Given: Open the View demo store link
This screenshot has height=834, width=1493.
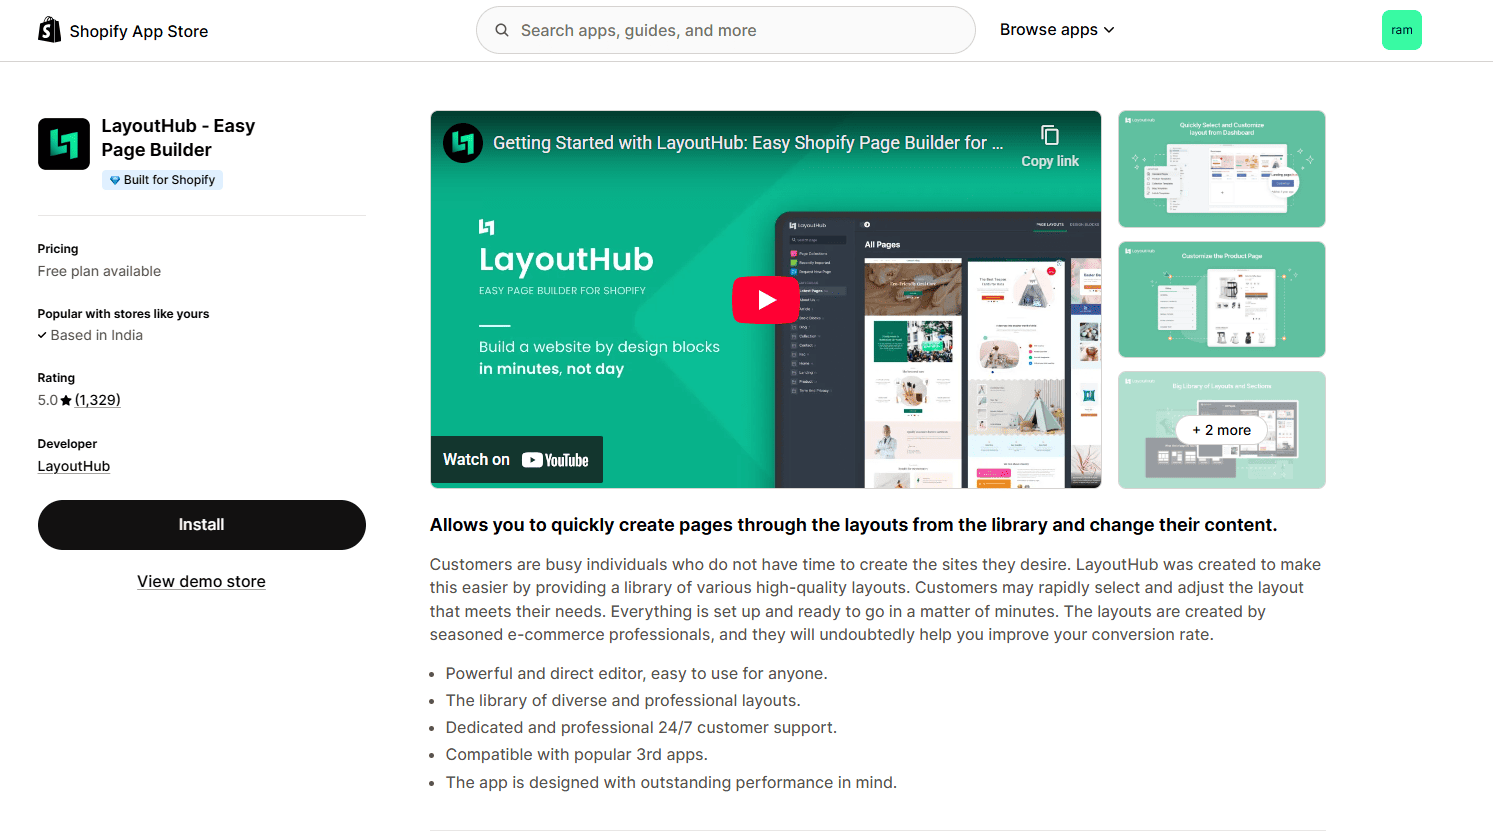Looking at the screenshot, I should pos(201,582).
